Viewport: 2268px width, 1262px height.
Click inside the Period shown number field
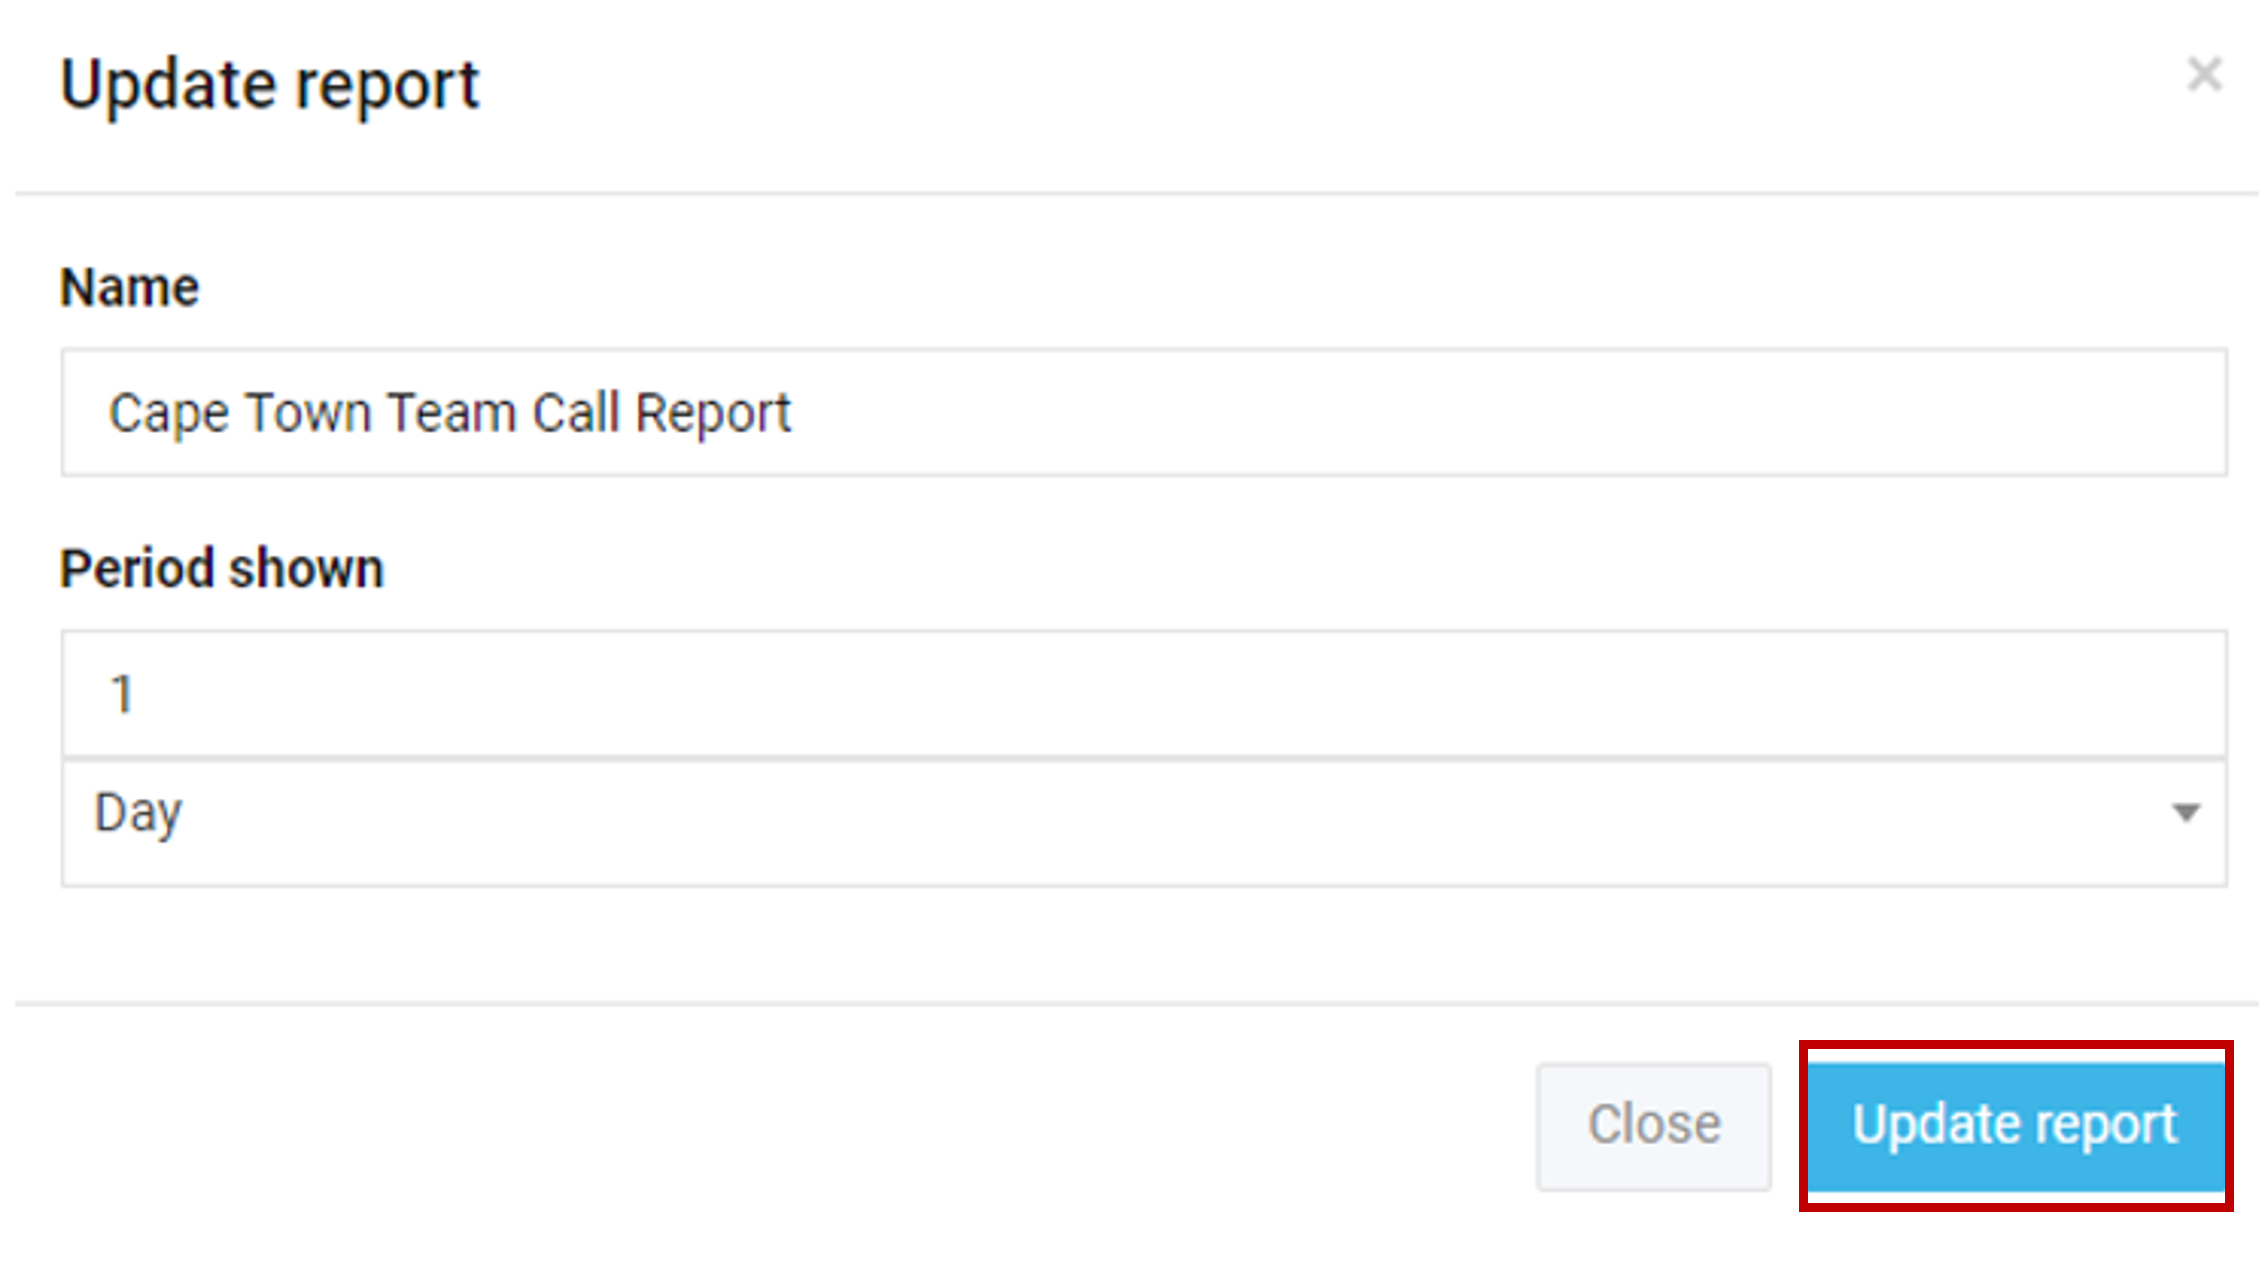[x=1143, y=694]
